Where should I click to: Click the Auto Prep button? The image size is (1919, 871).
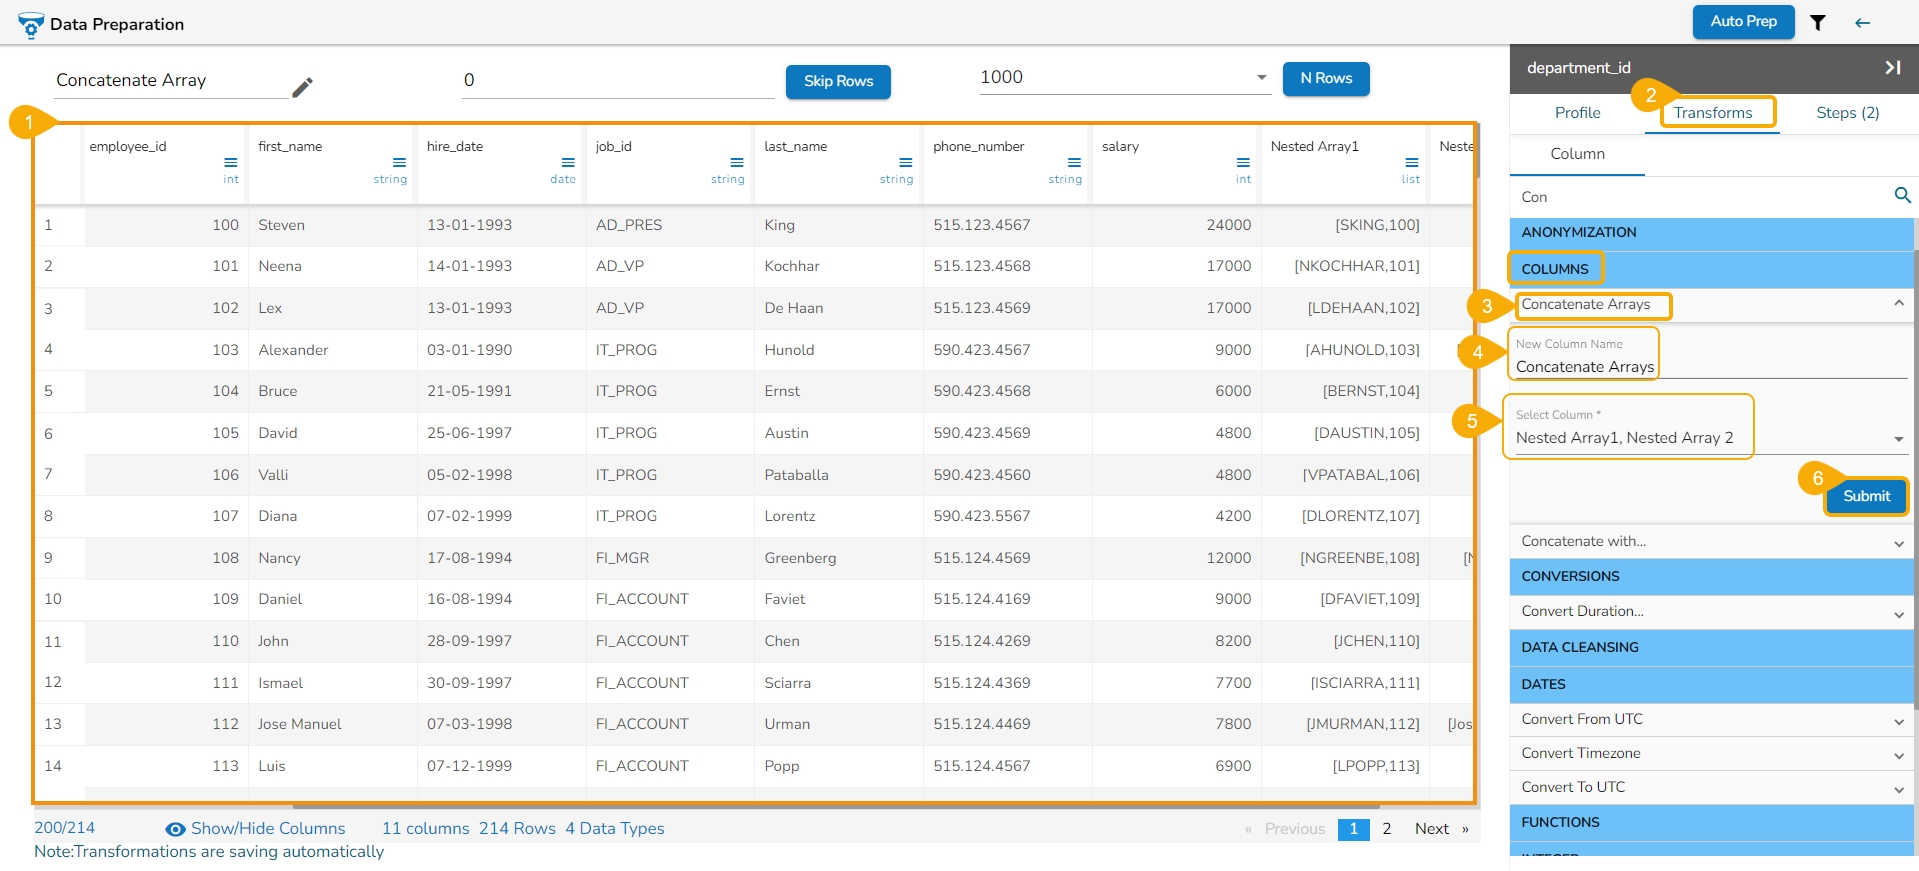(1743, 22)
